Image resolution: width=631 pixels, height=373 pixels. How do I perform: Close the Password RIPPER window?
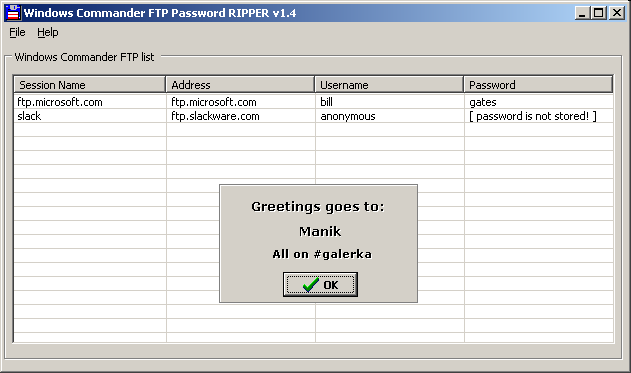[x=617, y=13]
